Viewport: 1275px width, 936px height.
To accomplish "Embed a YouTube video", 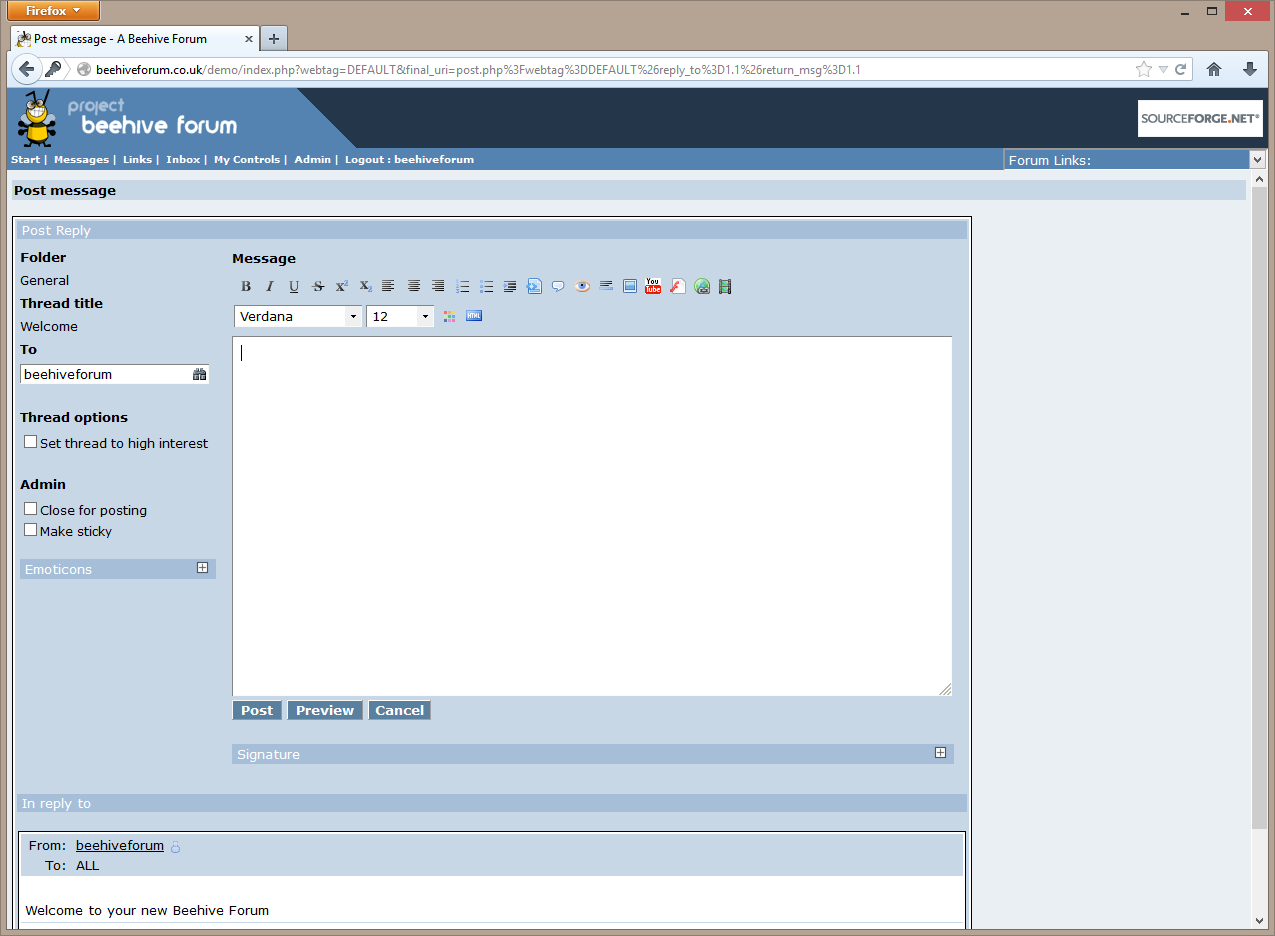I will click(x=653, y=286).
